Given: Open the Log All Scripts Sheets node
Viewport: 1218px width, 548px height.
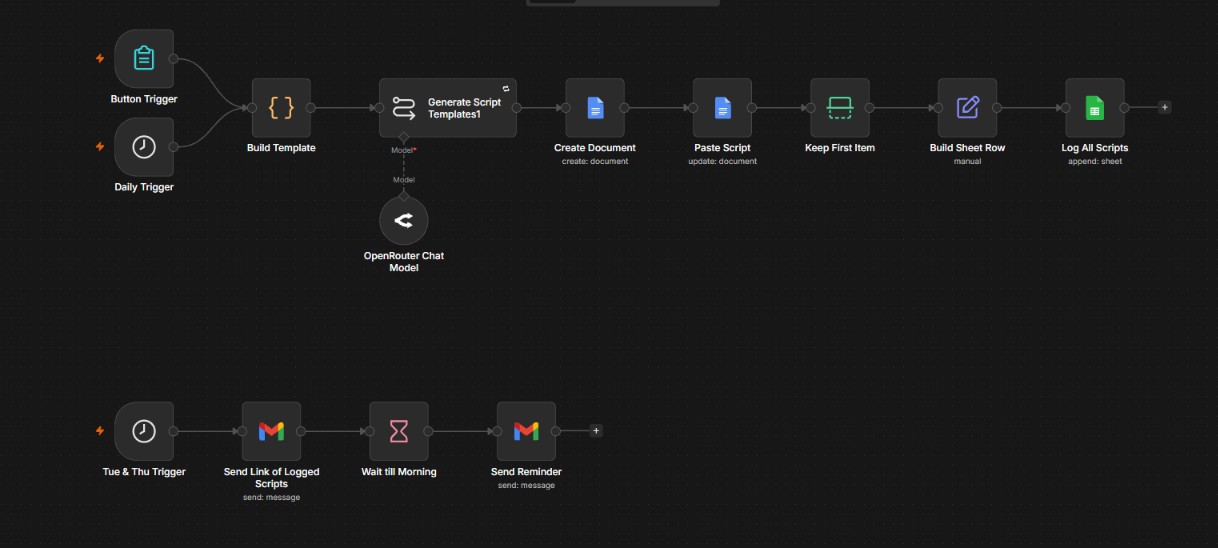Looking at the screenshot, I should point(1094,107).
